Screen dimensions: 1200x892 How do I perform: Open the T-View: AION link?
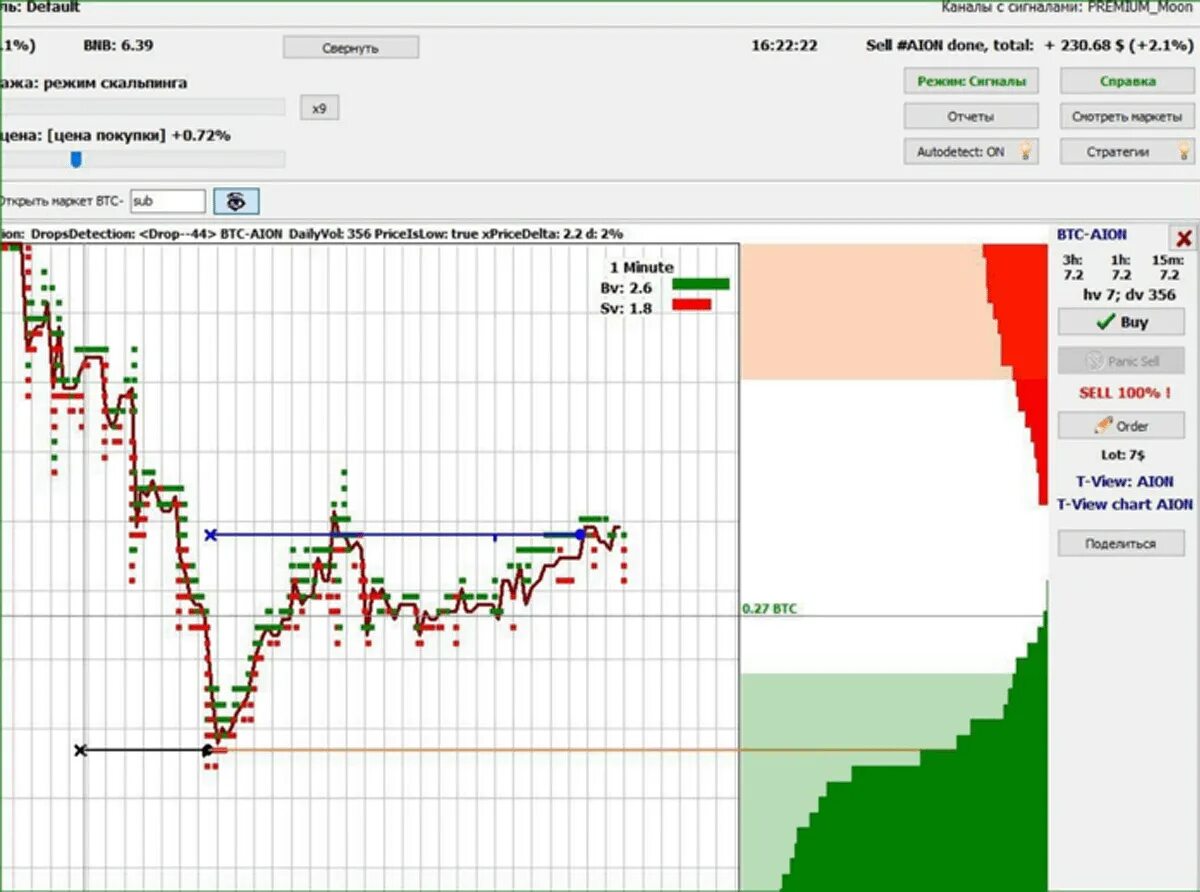(x=1125, y=481)
